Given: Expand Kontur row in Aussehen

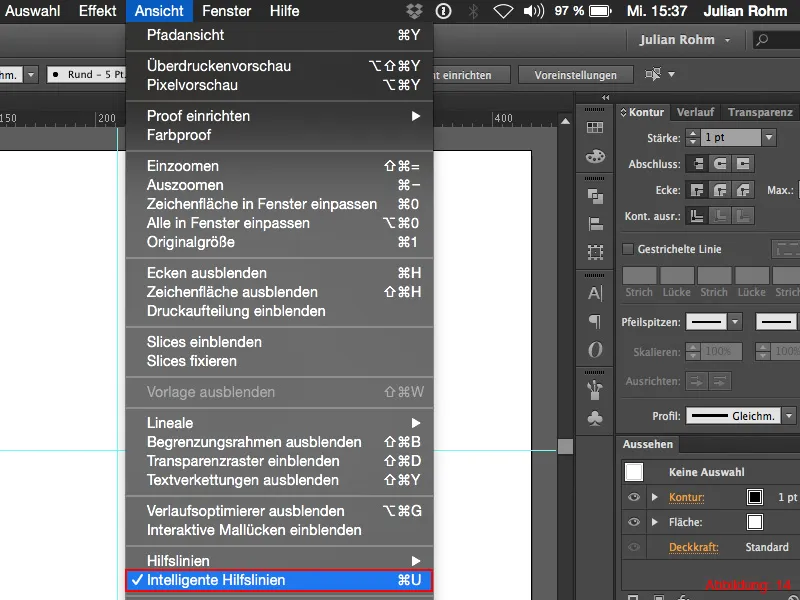Looking at the screenshot, I should tap(655, 497).
